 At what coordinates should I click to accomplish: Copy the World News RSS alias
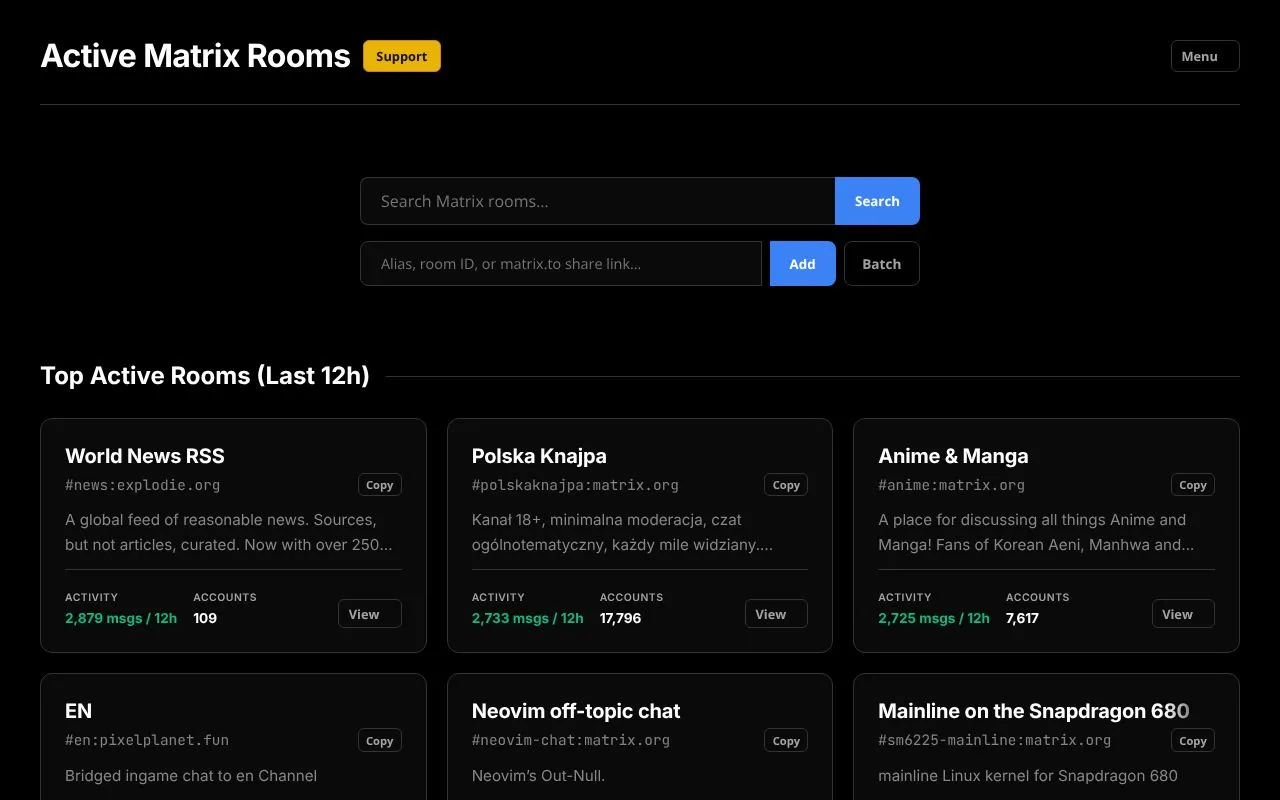coord(380,485)
